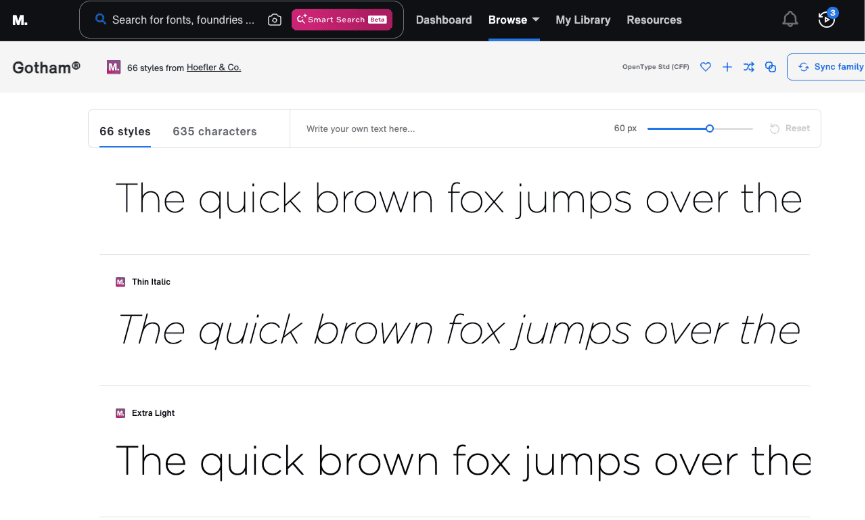The height and width of the screenshot is (520, 865).
Task: Follow the Hoefler & Co. foundry link
Action: [214, 68]
